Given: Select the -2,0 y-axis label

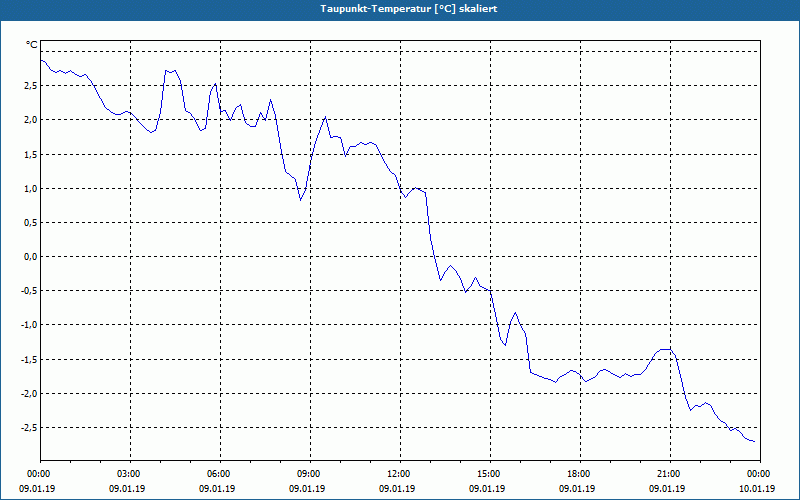Looking at the screenshot, I should 29,394.
